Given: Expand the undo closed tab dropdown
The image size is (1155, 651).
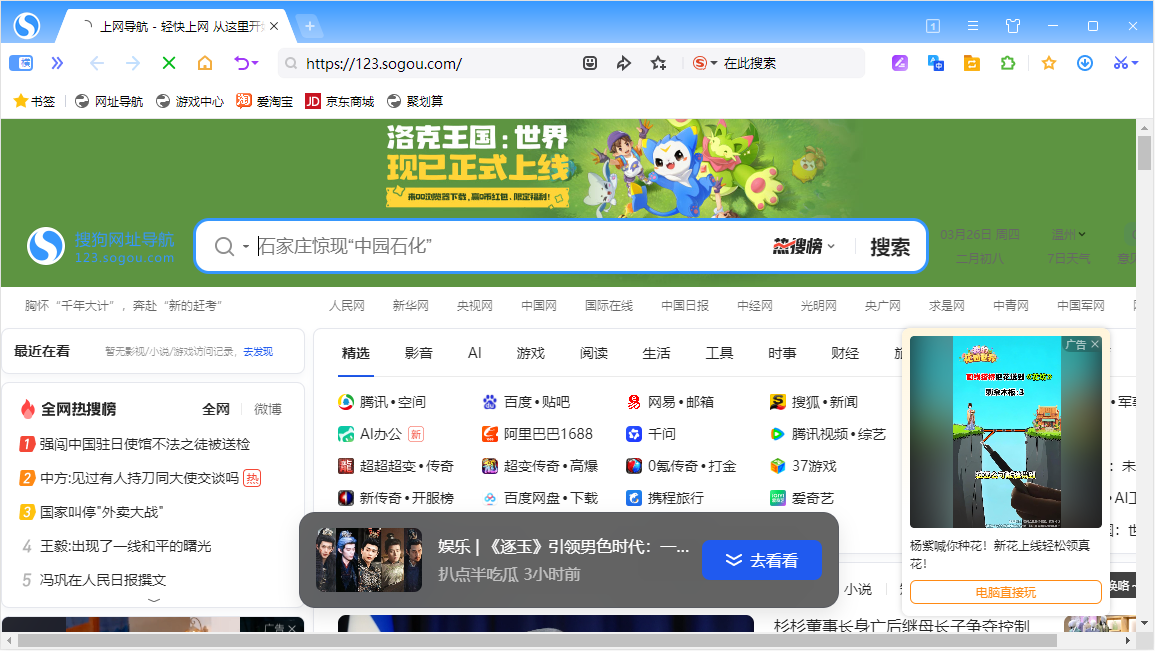Looking at the screenshot, I should pyautogui.click(x=255, y=63).
